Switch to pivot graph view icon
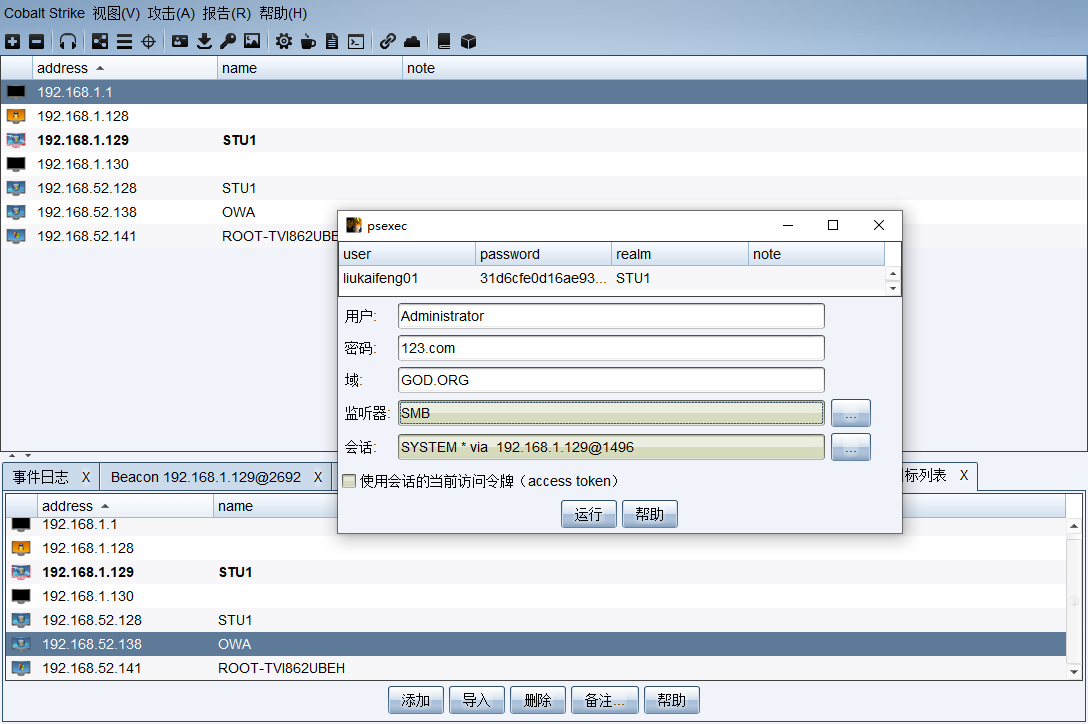This screenshot has width=1088, height=724. click(100, 42)
